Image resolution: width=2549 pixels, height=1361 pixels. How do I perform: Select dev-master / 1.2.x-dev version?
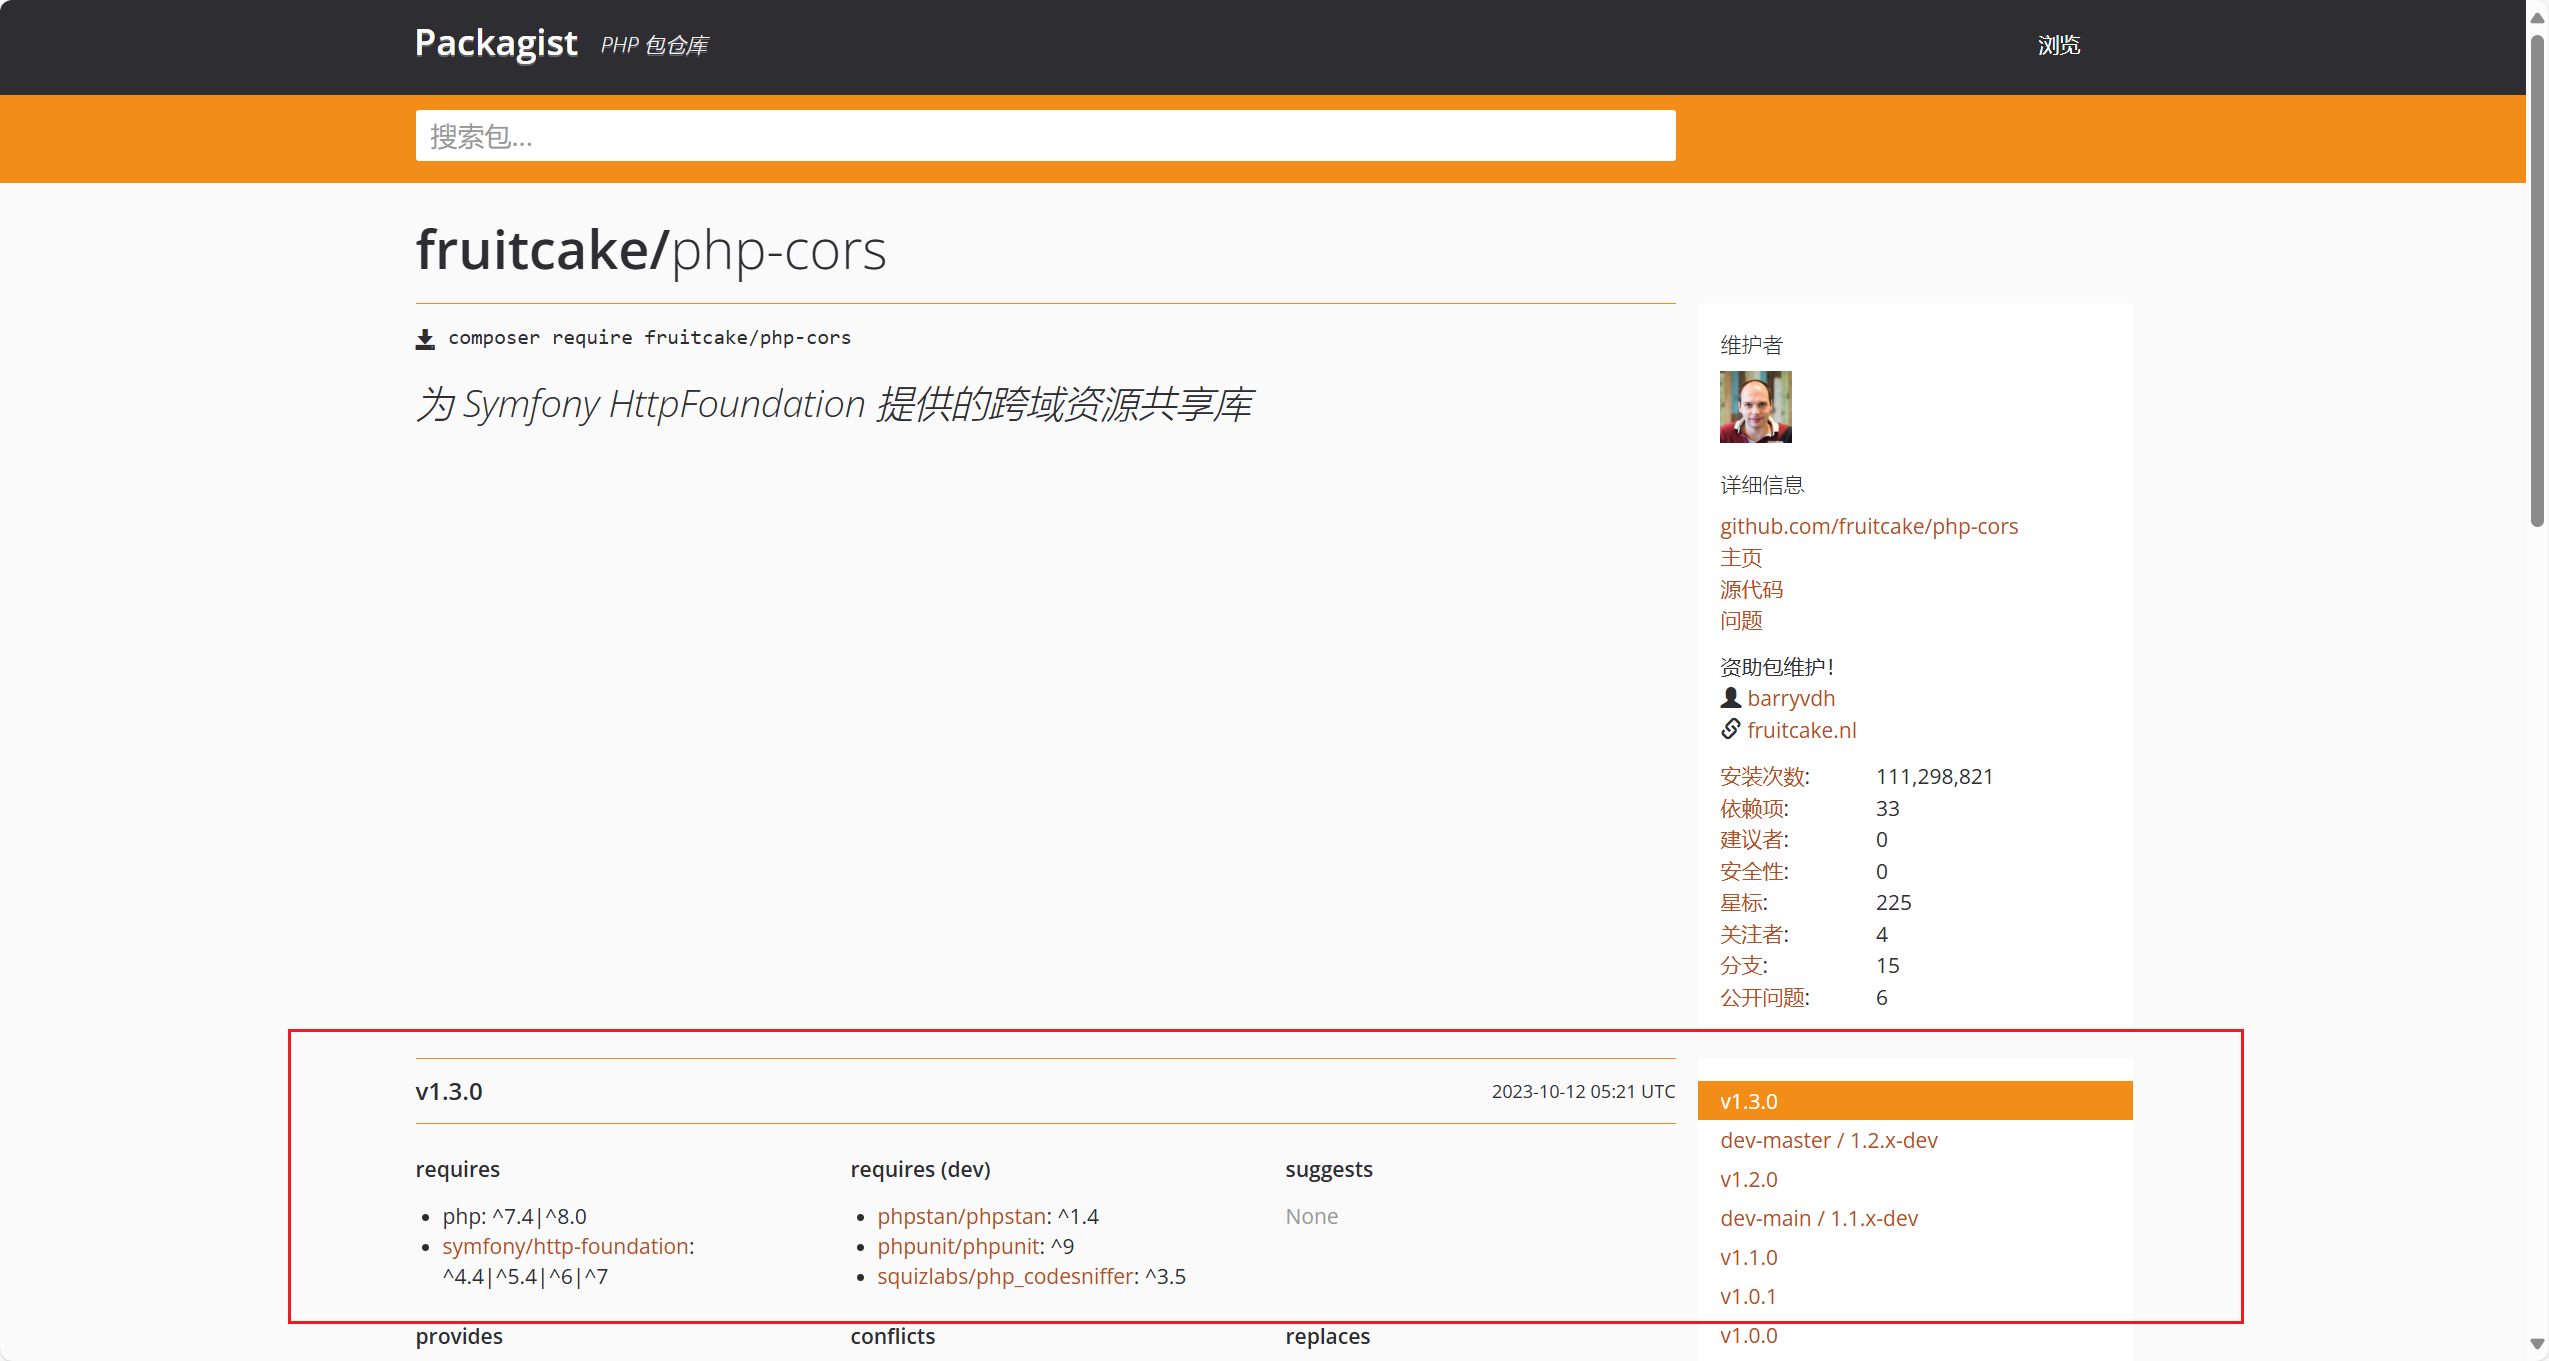coord(1828,1140)
